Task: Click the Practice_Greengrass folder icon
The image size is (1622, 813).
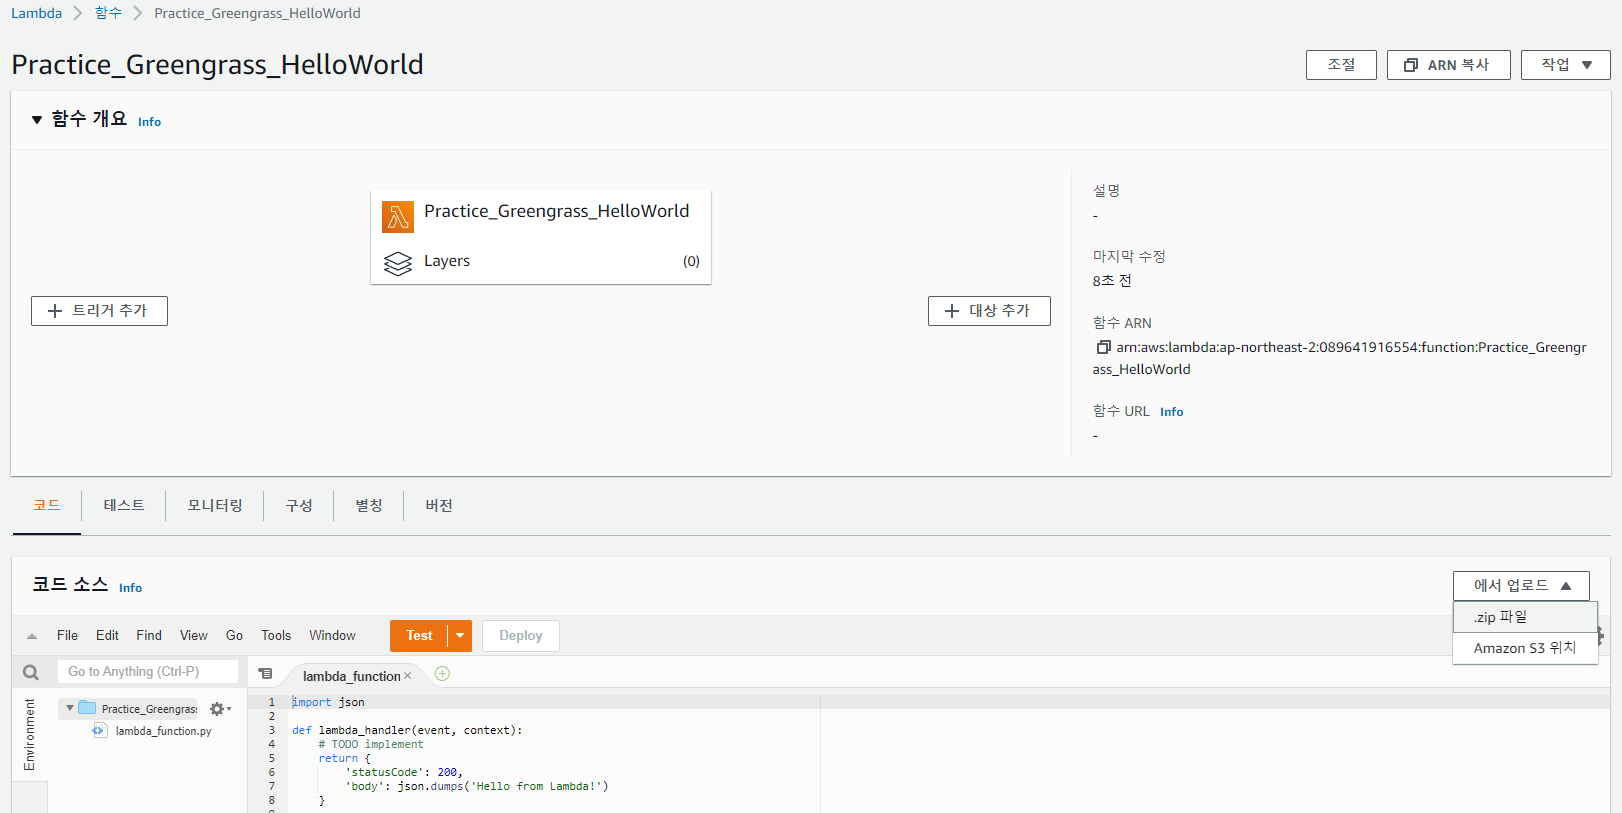Action: pos(87,708)
